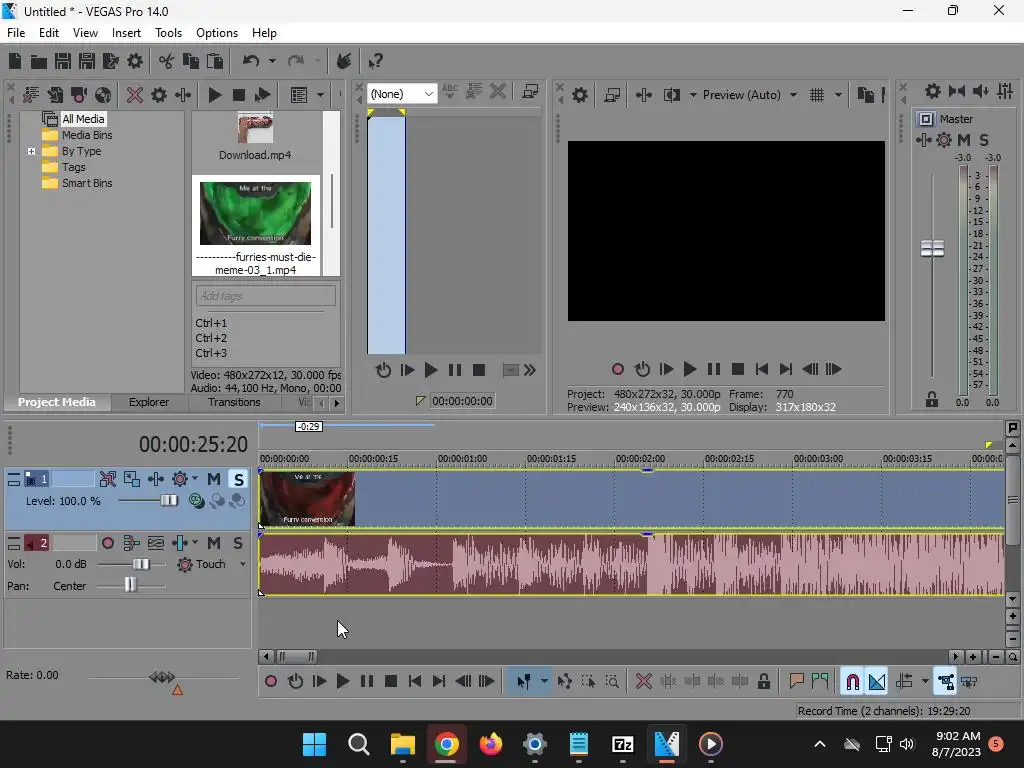
Task: Stop playback in timeline transport bar
Action: pyautogui.click(x=391, y=682)
